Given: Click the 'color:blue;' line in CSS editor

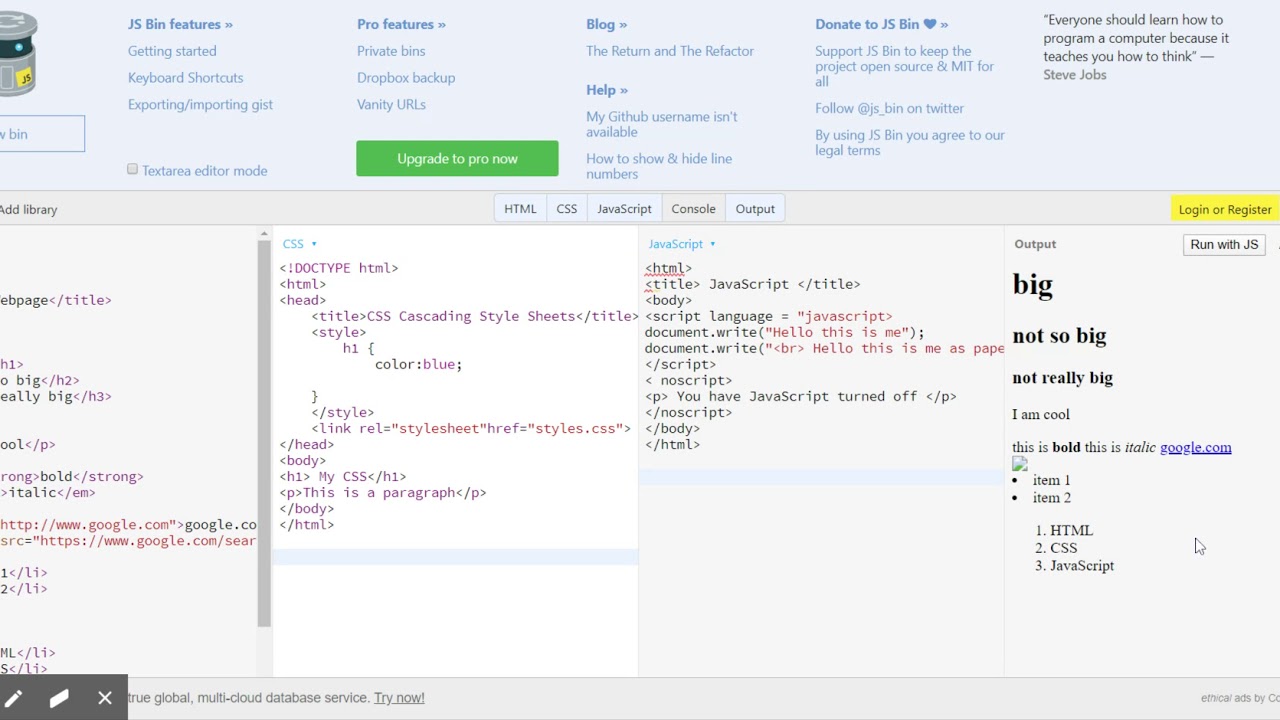Looking at the screenshot, I should 418,364.
